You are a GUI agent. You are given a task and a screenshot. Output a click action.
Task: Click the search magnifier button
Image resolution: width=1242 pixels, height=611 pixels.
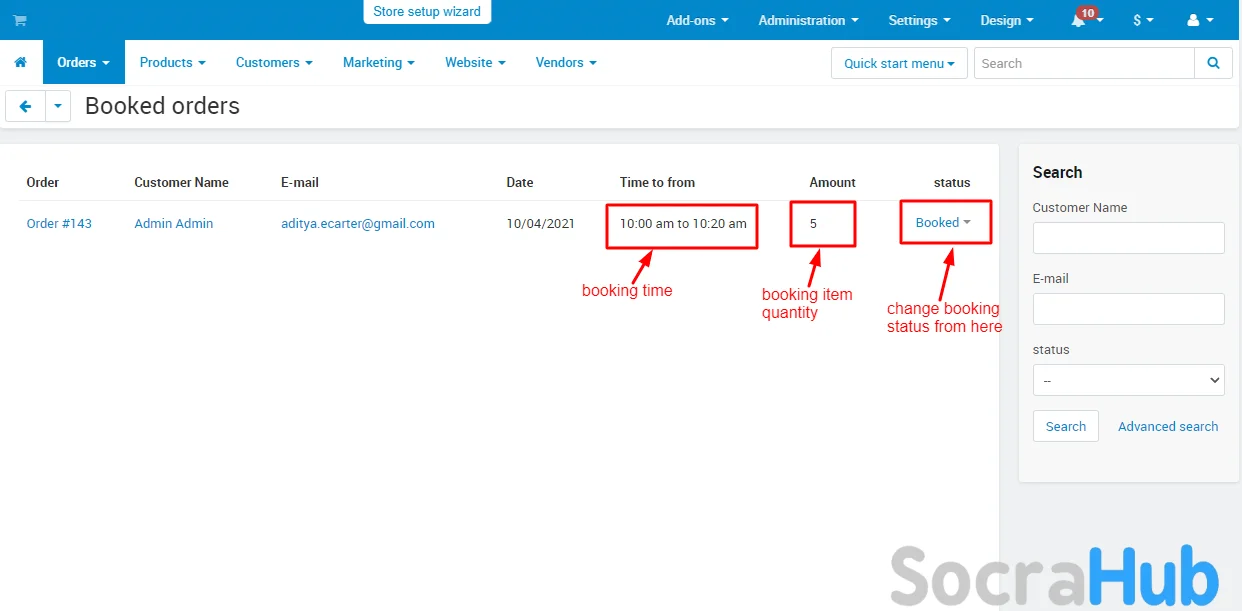1213,63
